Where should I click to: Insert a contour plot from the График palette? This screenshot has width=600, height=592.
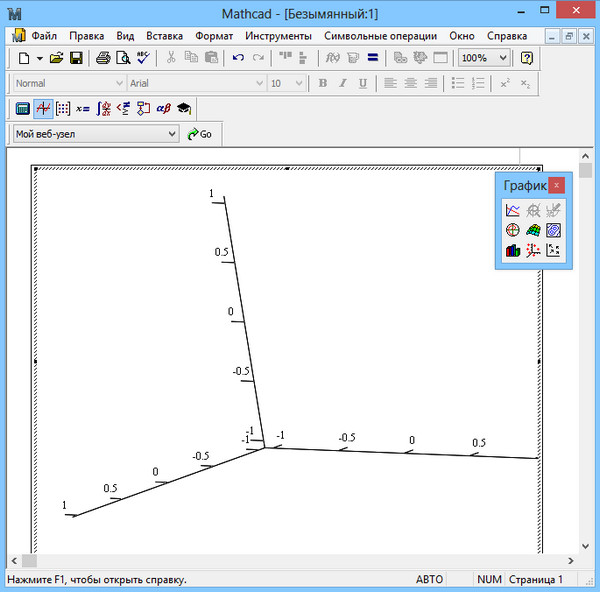point(553,230)
